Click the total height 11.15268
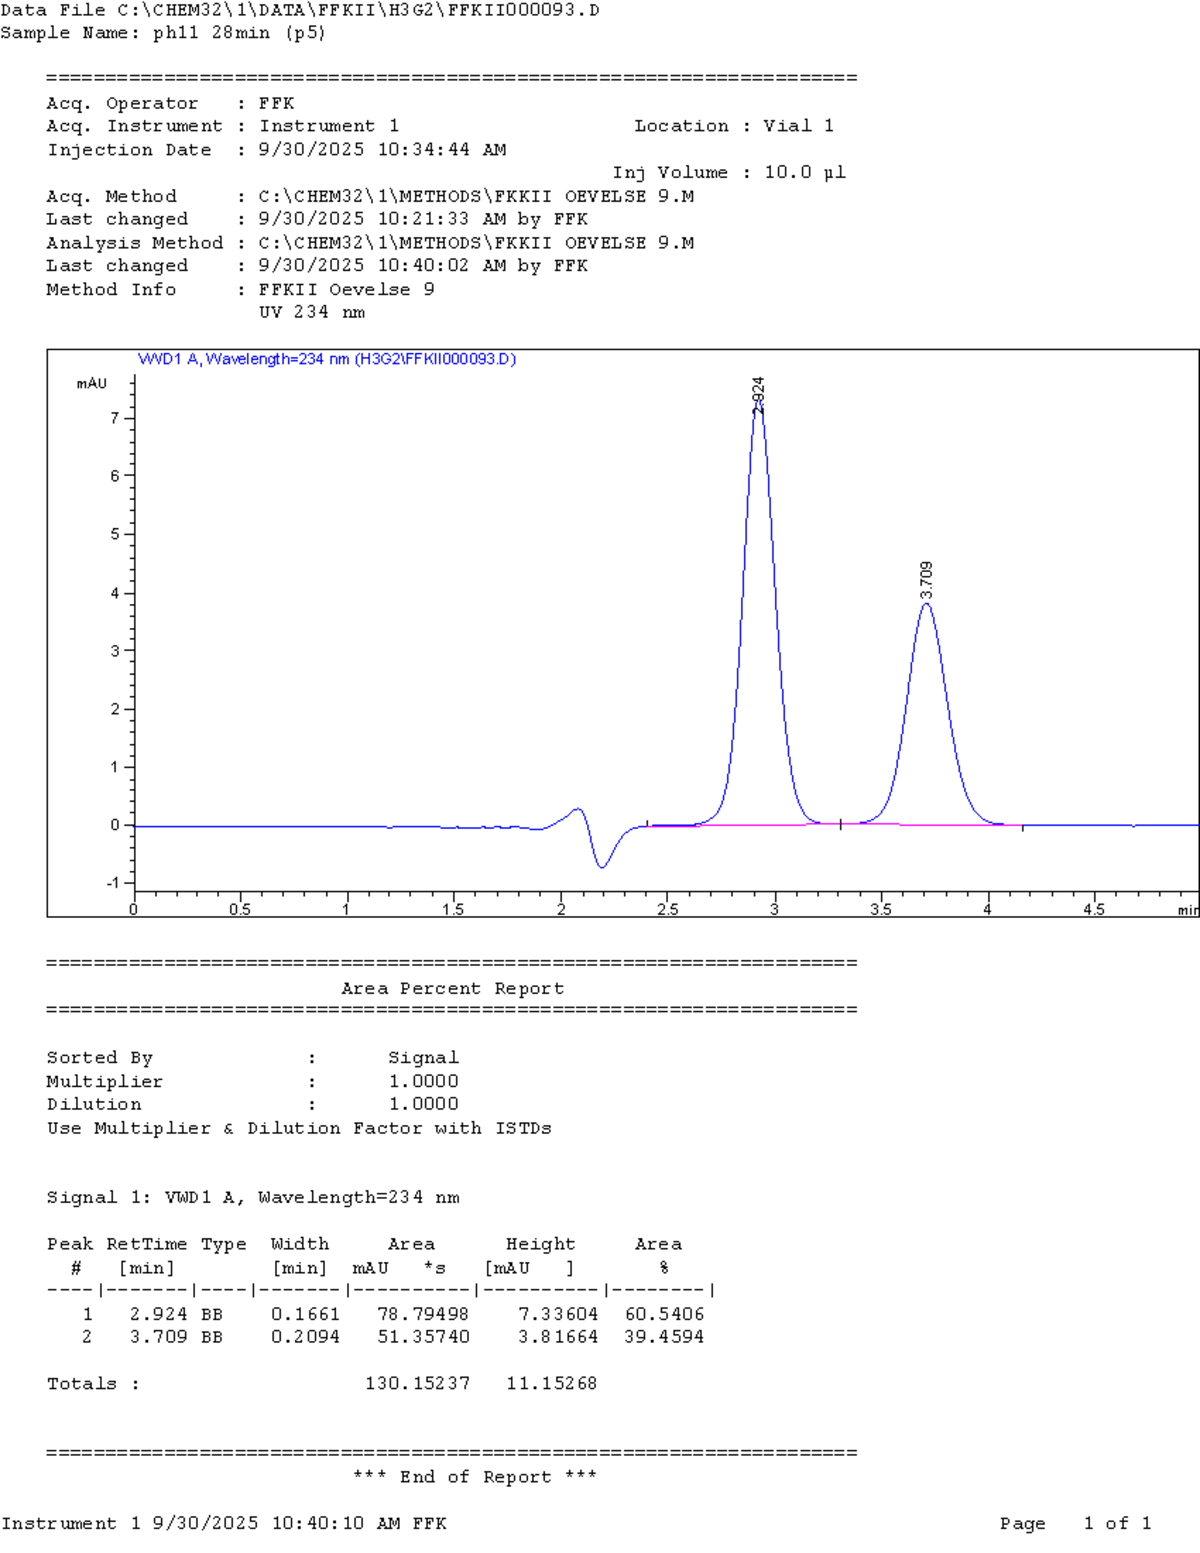The image size is (1200, 1553). point(552,1384)
